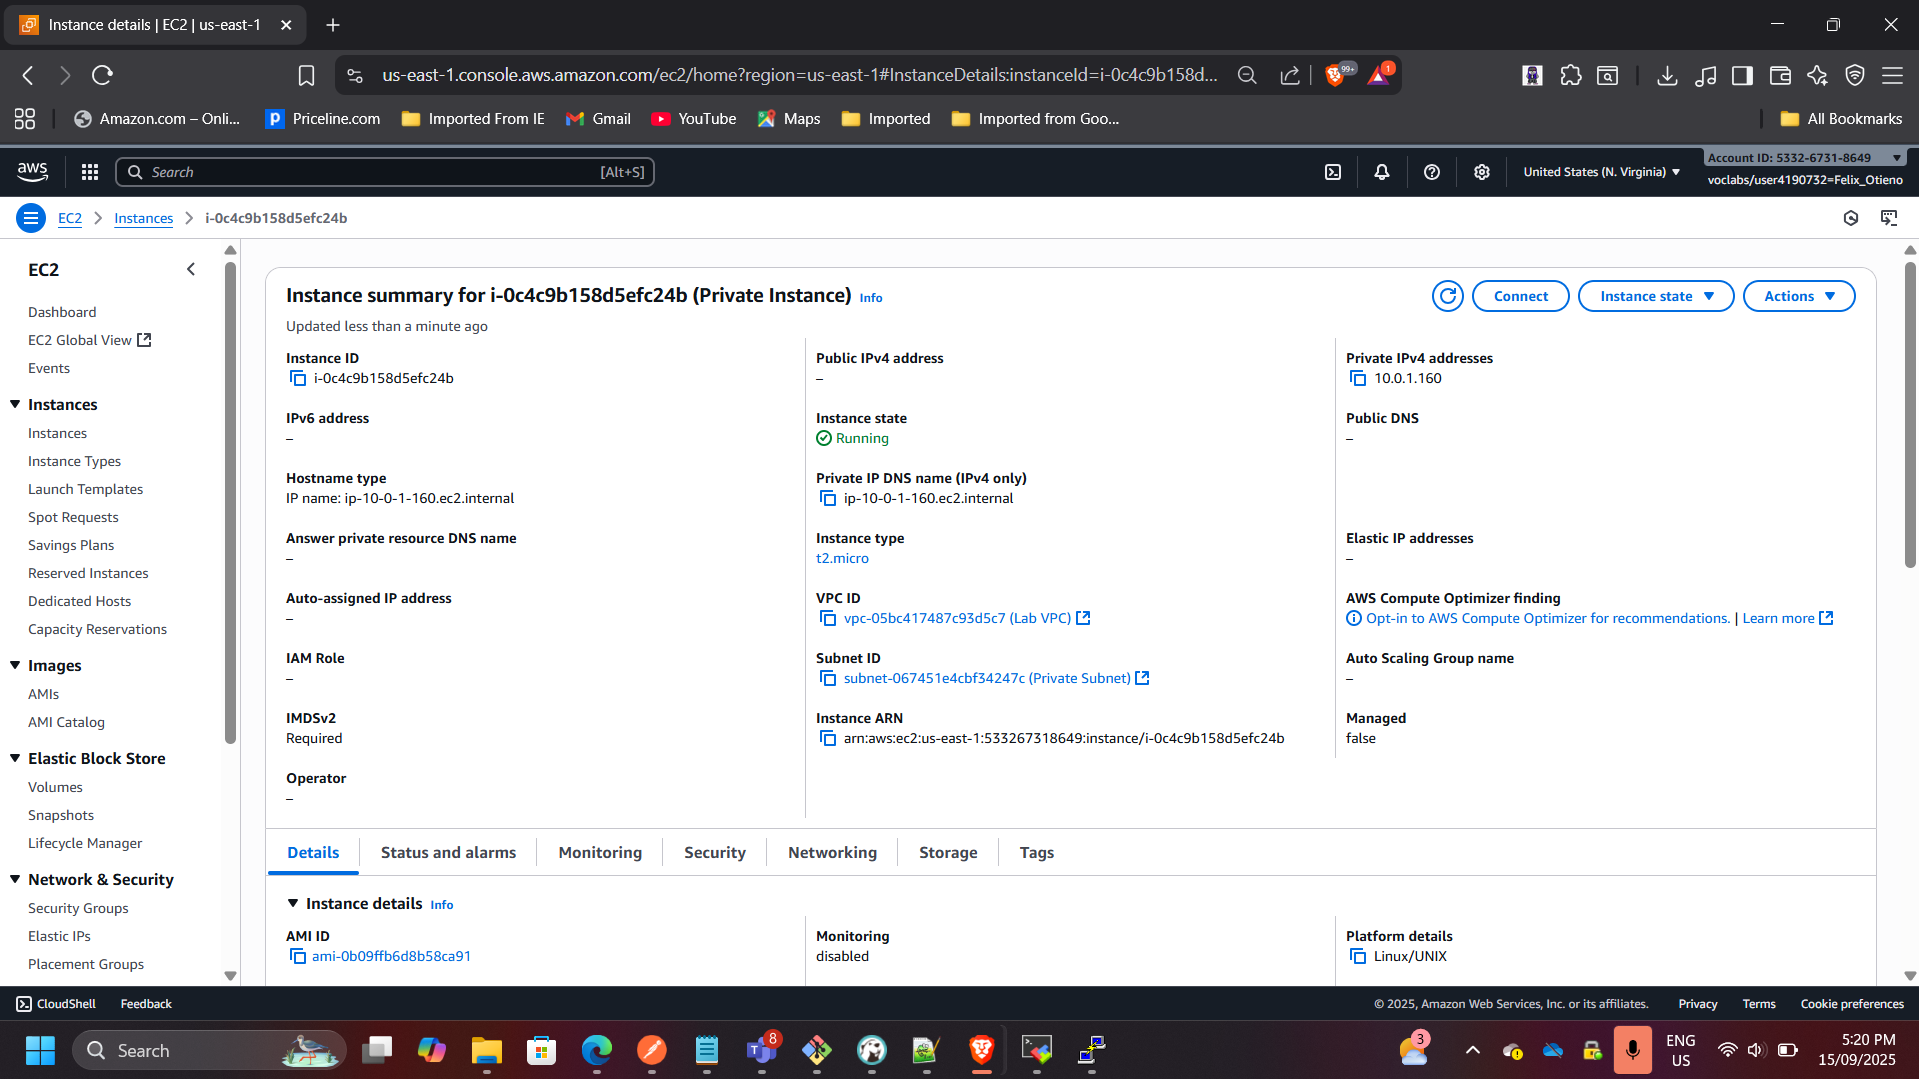Open the t2.micro instance type link
Image resolution: width=1919 pixels, height=1079 pixels.
coord(842,558)
